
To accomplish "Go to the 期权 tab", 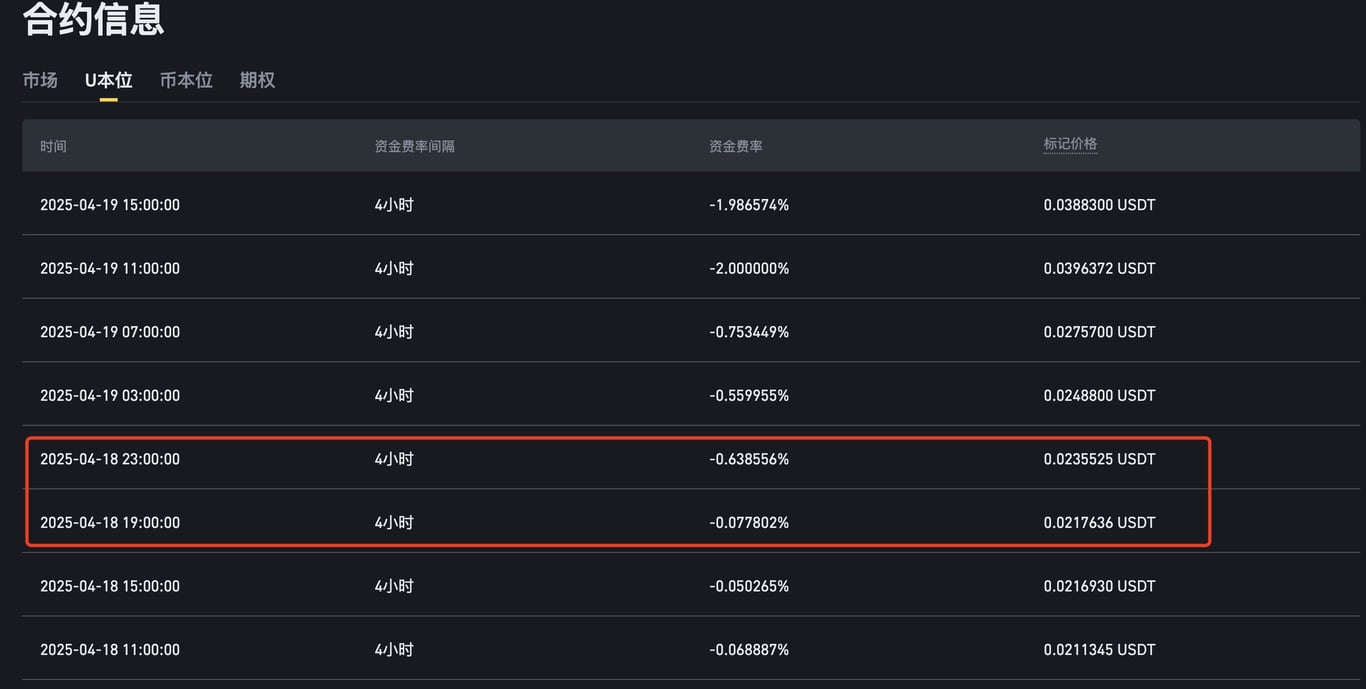I will tap(257, 80).
